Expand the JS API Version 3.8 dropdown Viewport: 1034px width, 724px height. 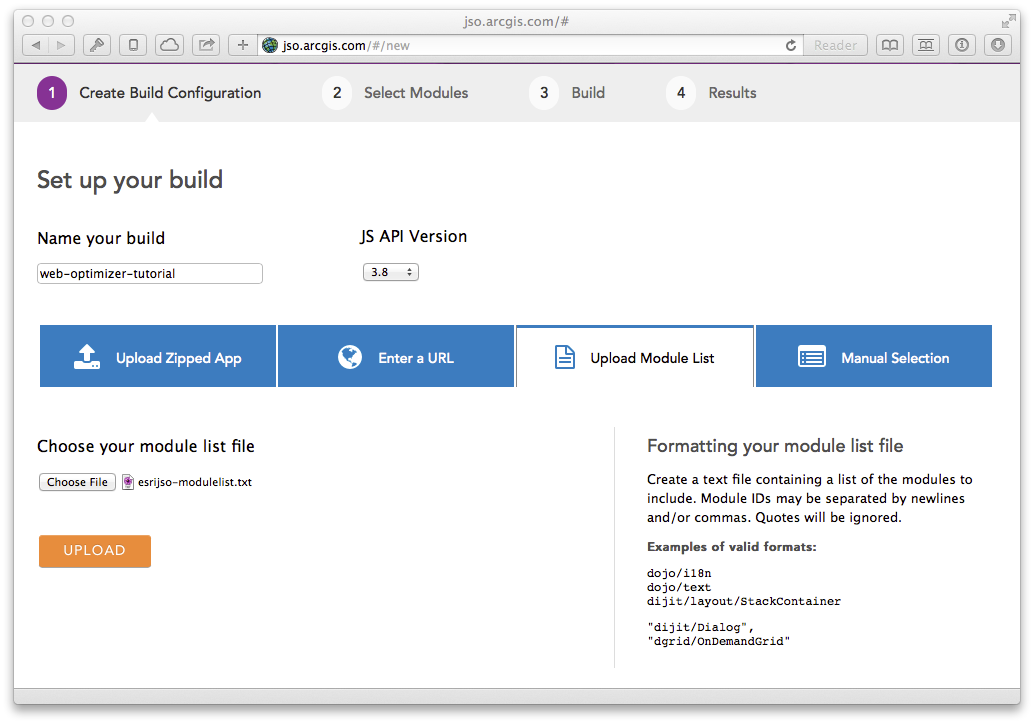390,272
